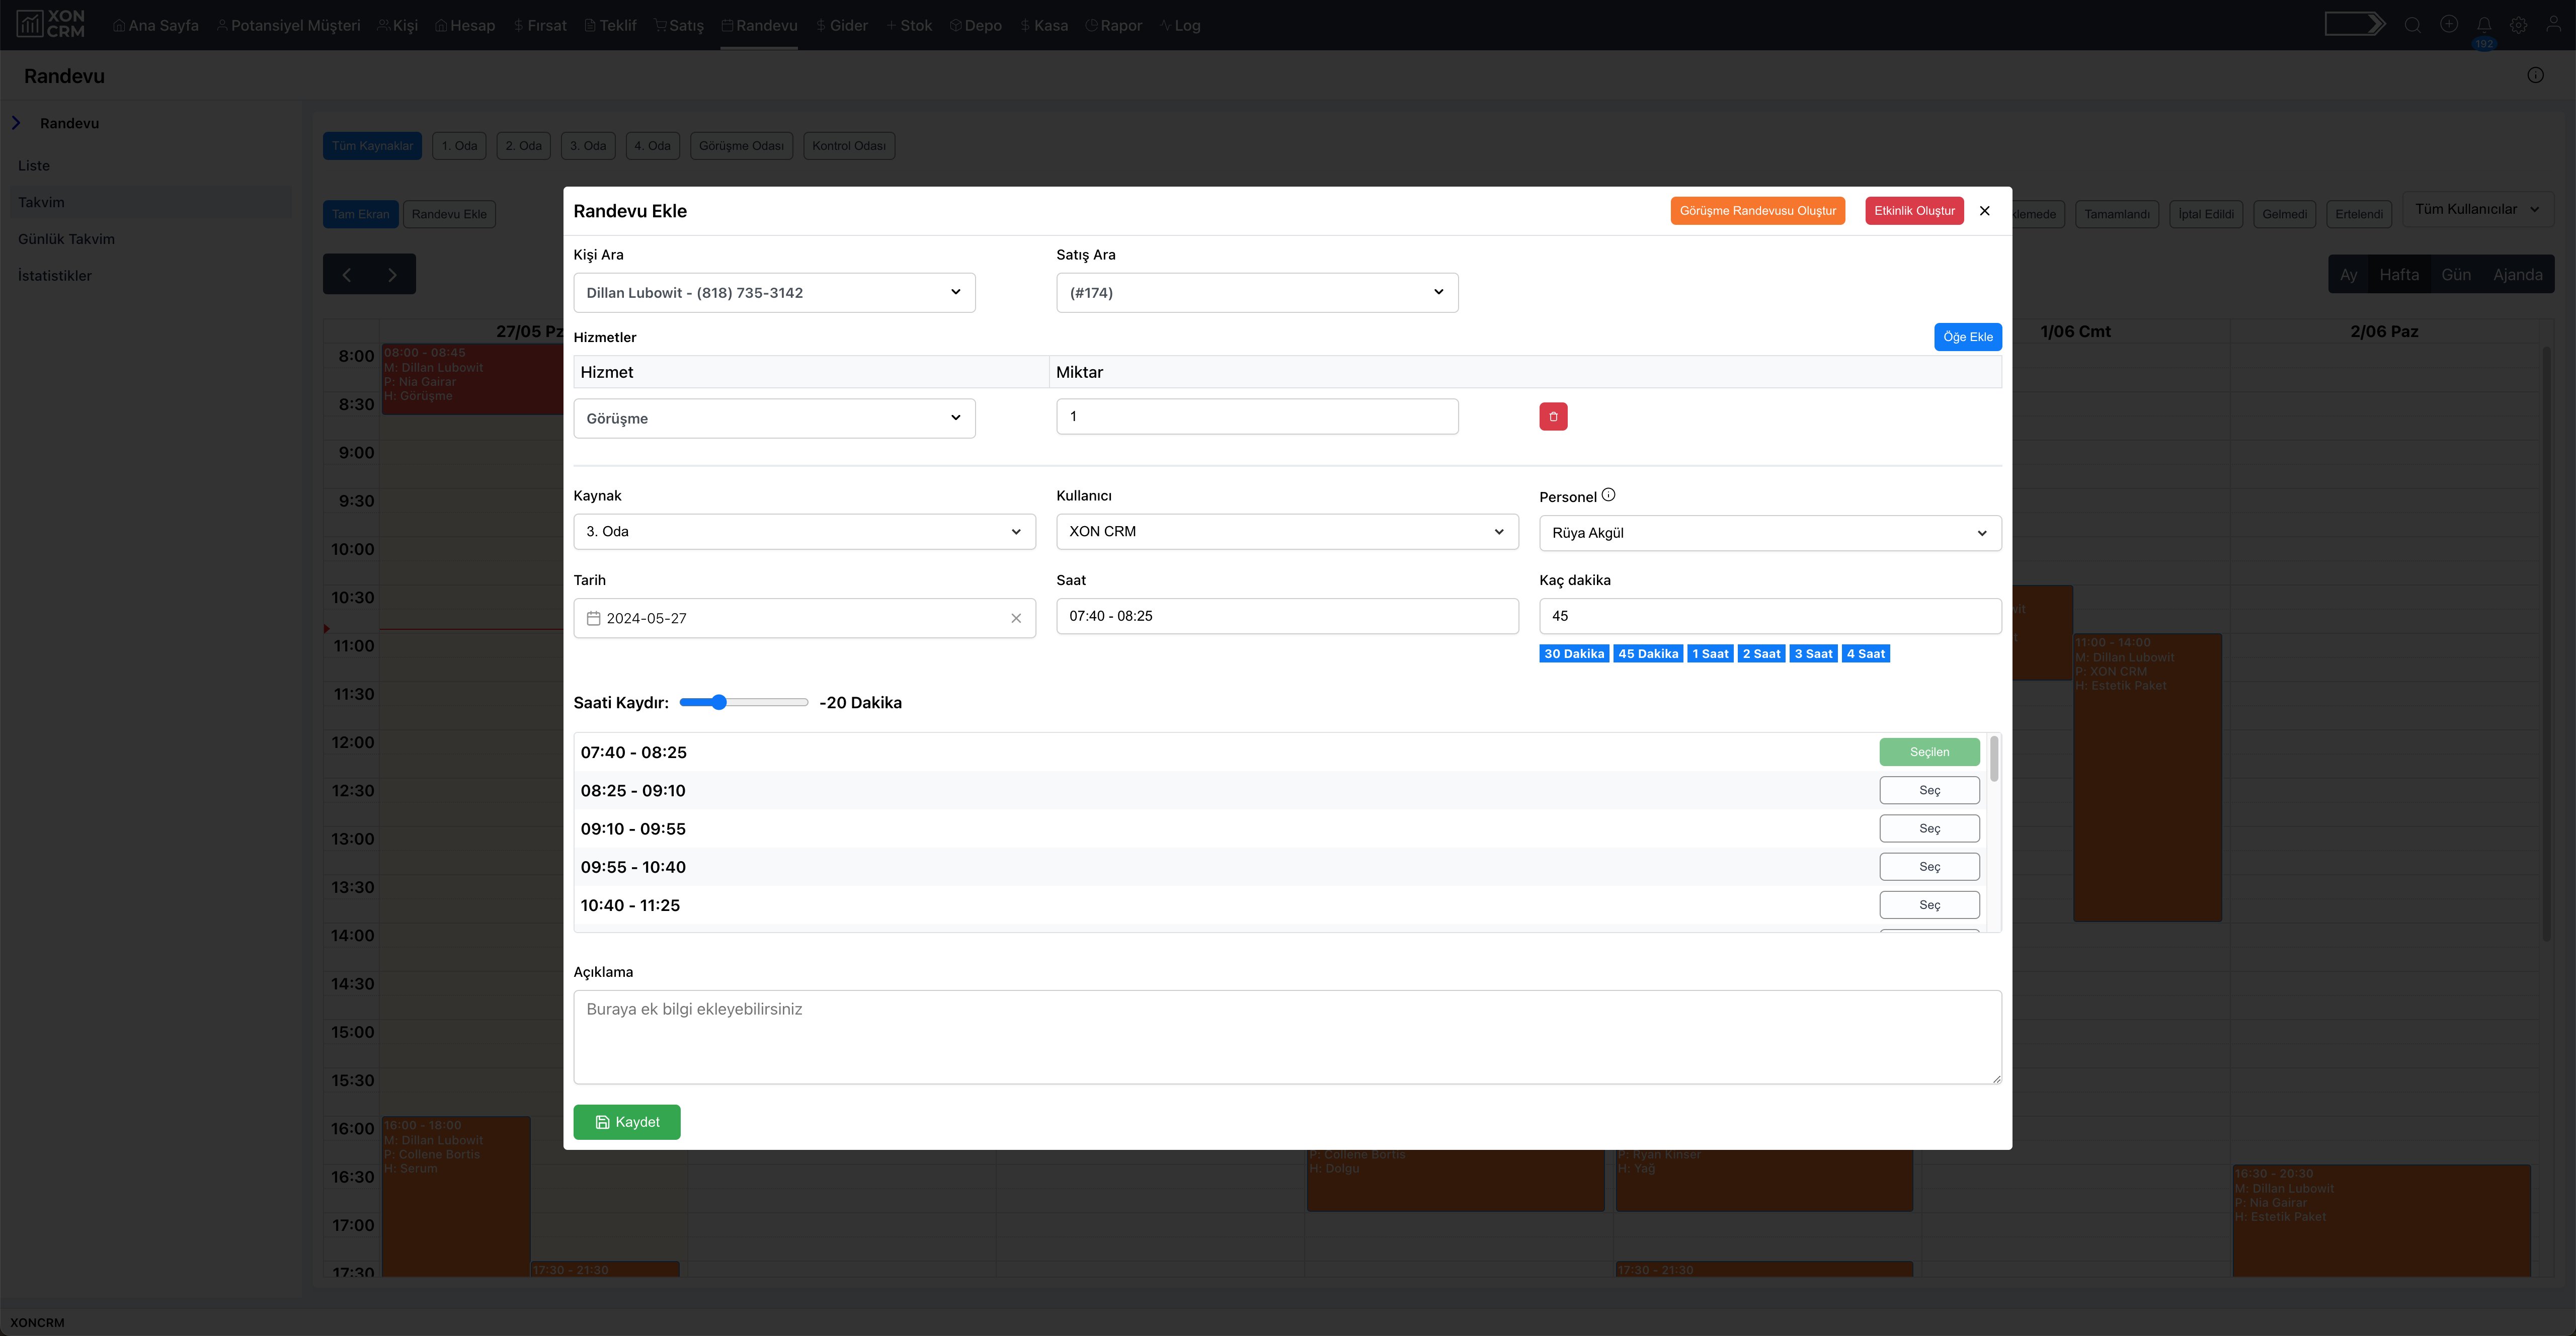Image resolution: width=2576 pixels, height=1336 pixels.
Task: Open the Kişi Ara dropdown
Action: [x=774, y=292]
